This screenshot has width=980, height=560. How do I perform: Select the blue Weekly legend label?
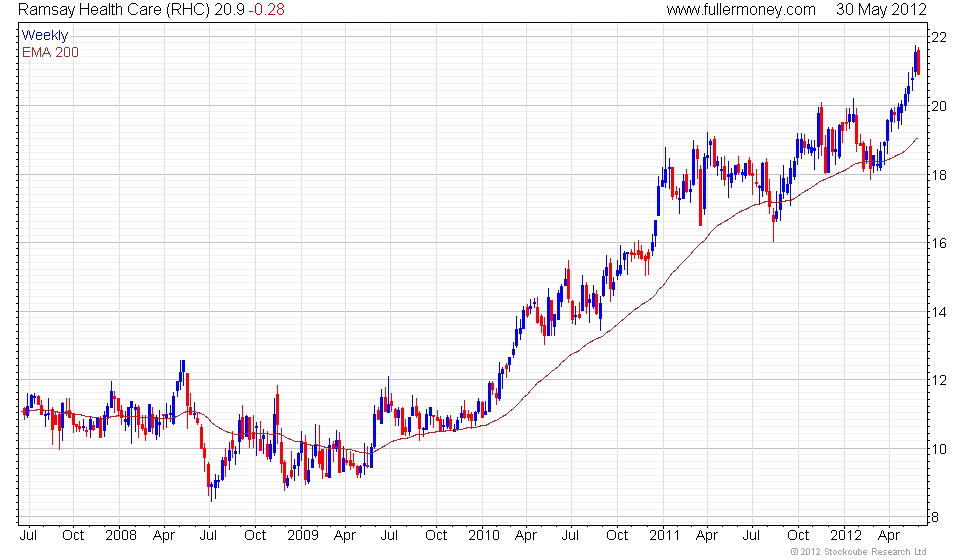pos(44,36)
